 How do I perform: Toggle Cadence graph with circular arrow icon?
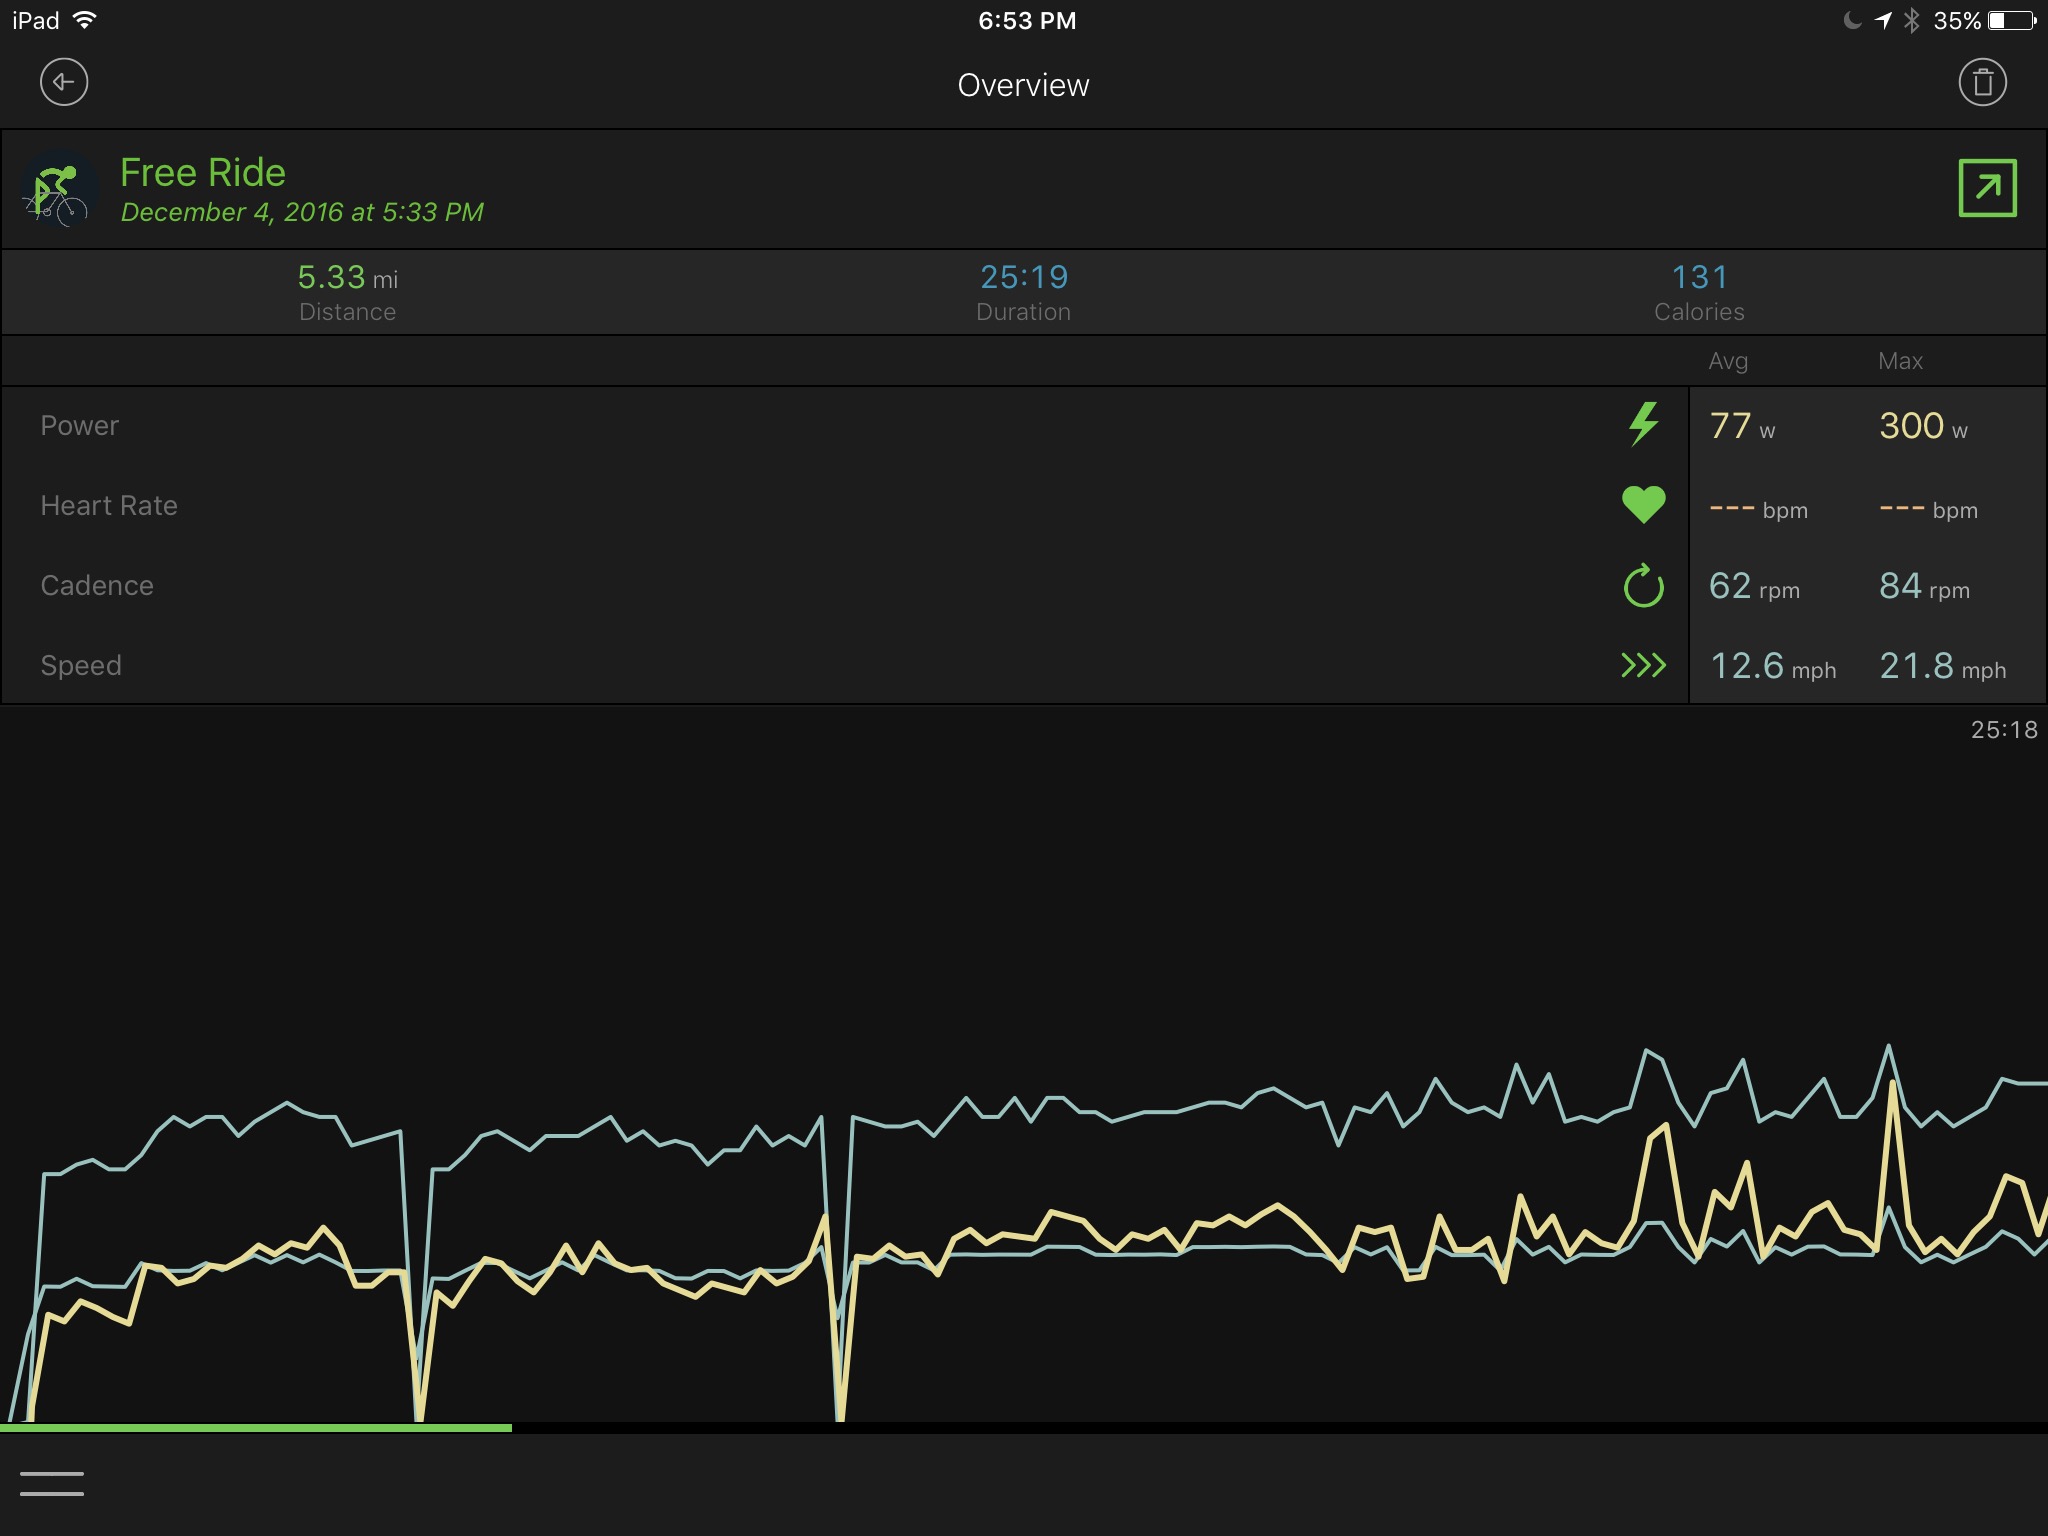[x=1643, y=585]
